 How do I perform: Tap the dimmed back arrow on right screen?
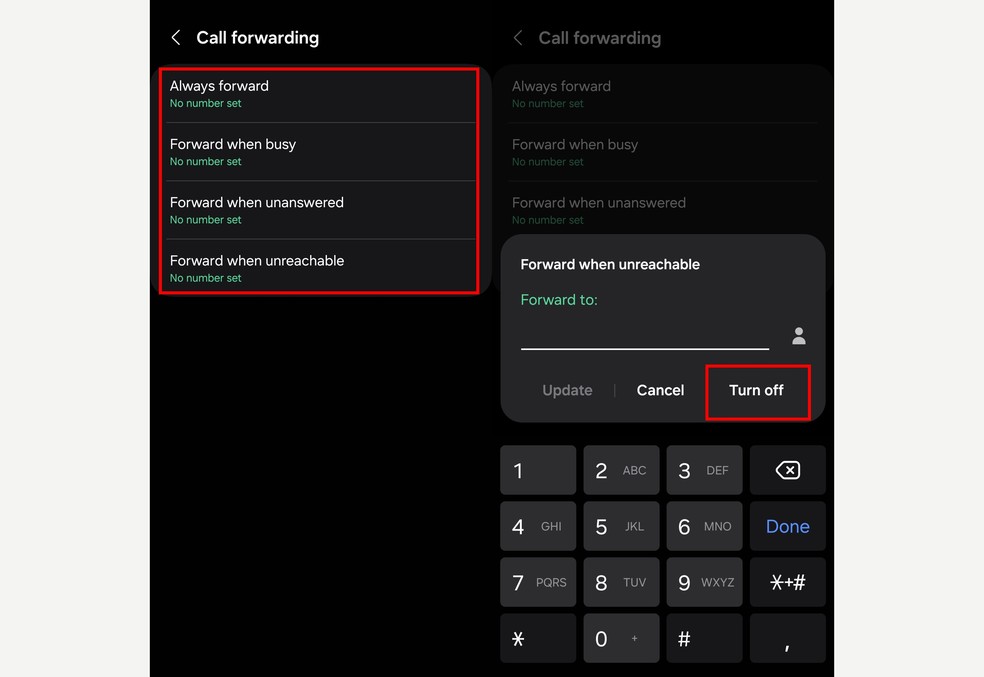(518, 38)
